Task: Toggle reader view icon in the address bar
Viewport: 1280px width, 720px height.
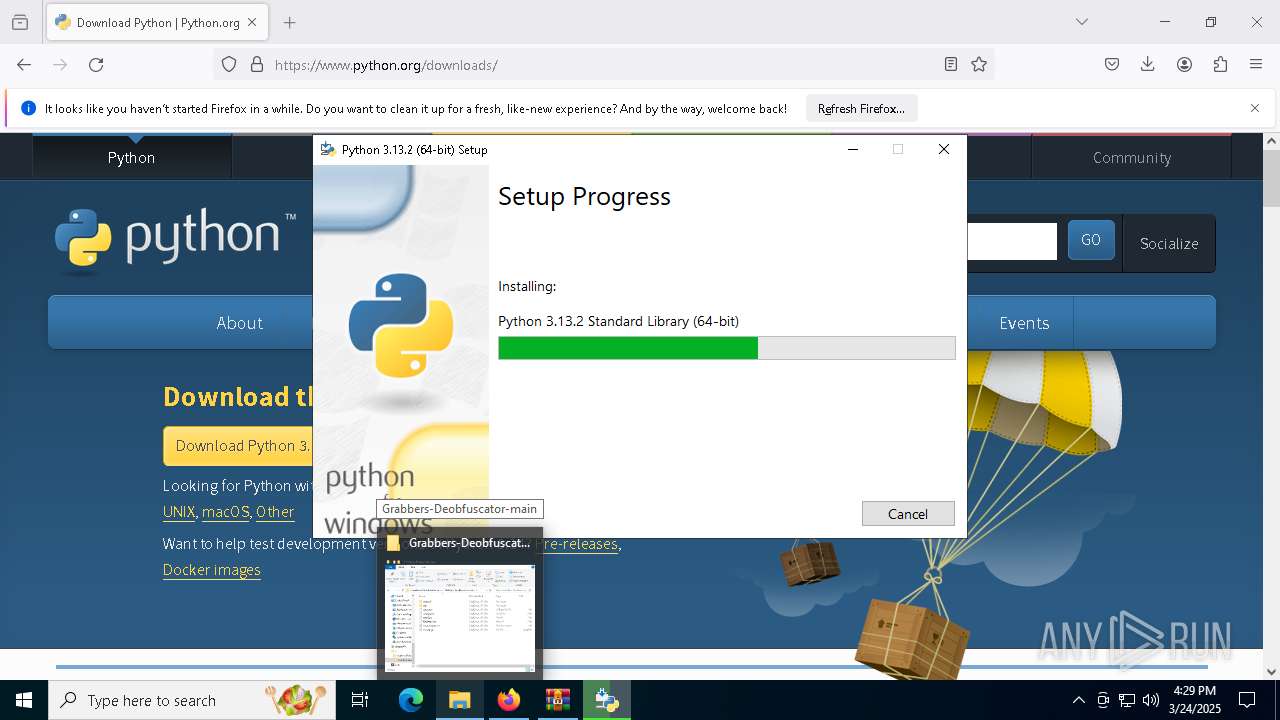Action: point(951,65)
